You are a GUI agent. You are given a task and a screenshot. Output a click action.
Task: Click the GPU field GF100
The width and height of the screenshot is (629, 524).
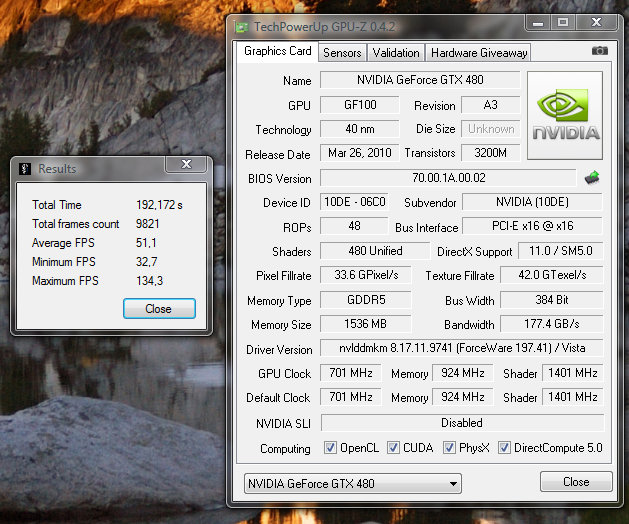click(360, 105)
